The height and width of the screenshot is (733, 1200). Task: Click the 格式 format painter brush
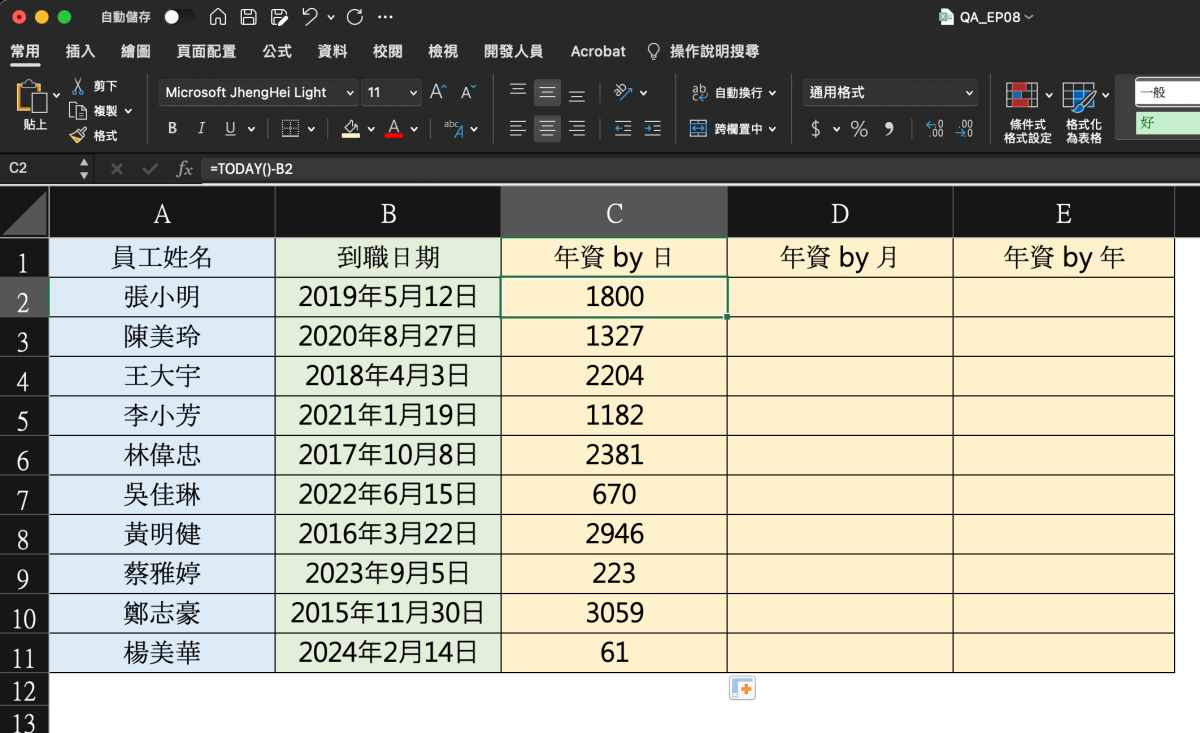93,135
